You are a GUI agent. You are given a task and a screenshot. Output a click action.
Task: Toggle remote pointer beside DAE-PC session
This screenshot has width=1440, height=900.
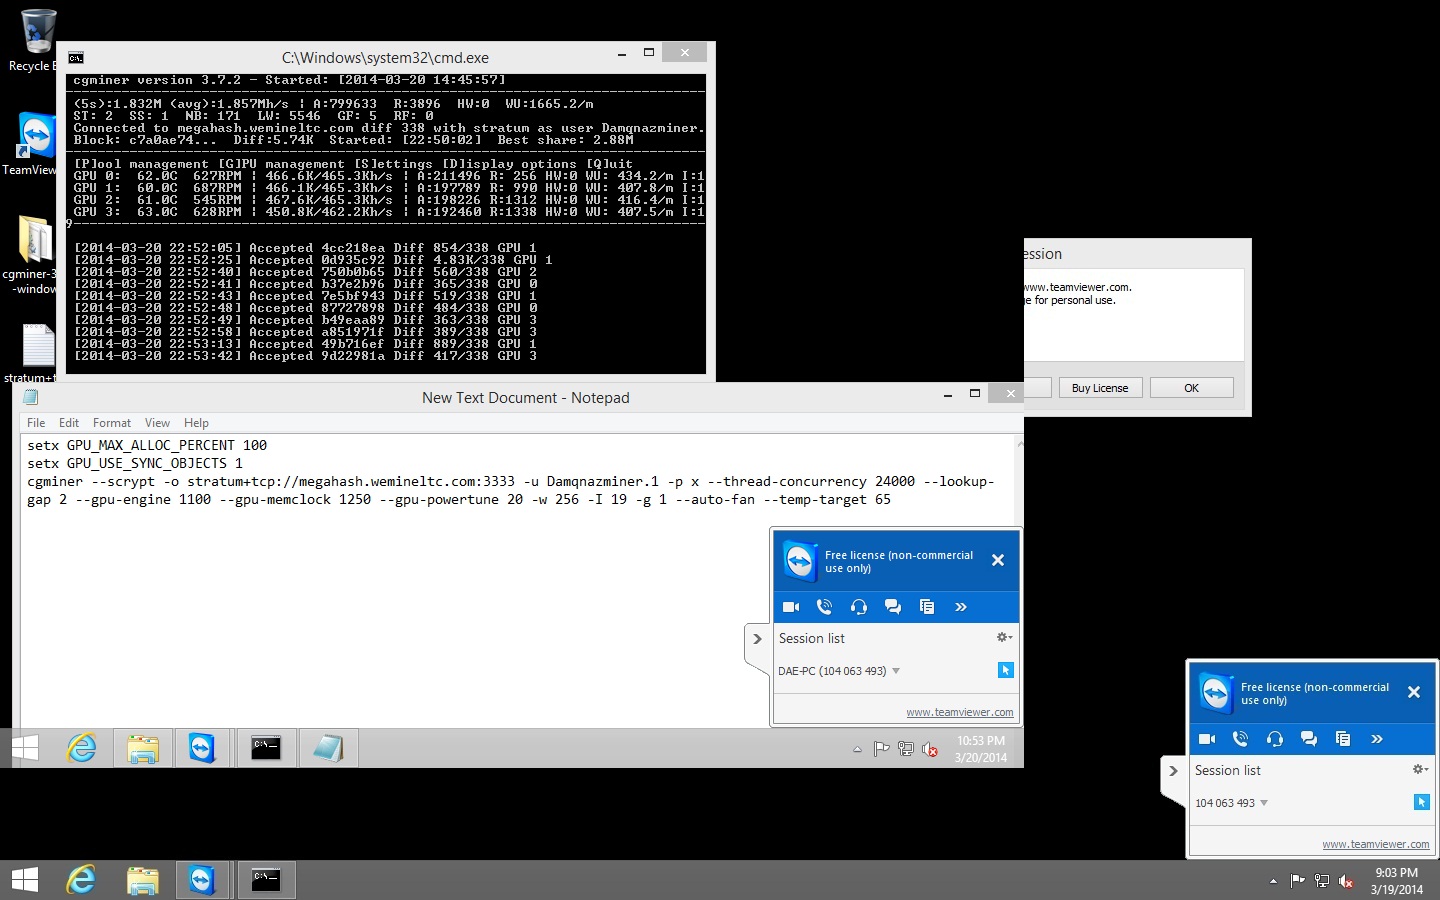[x=1006, y=670]
